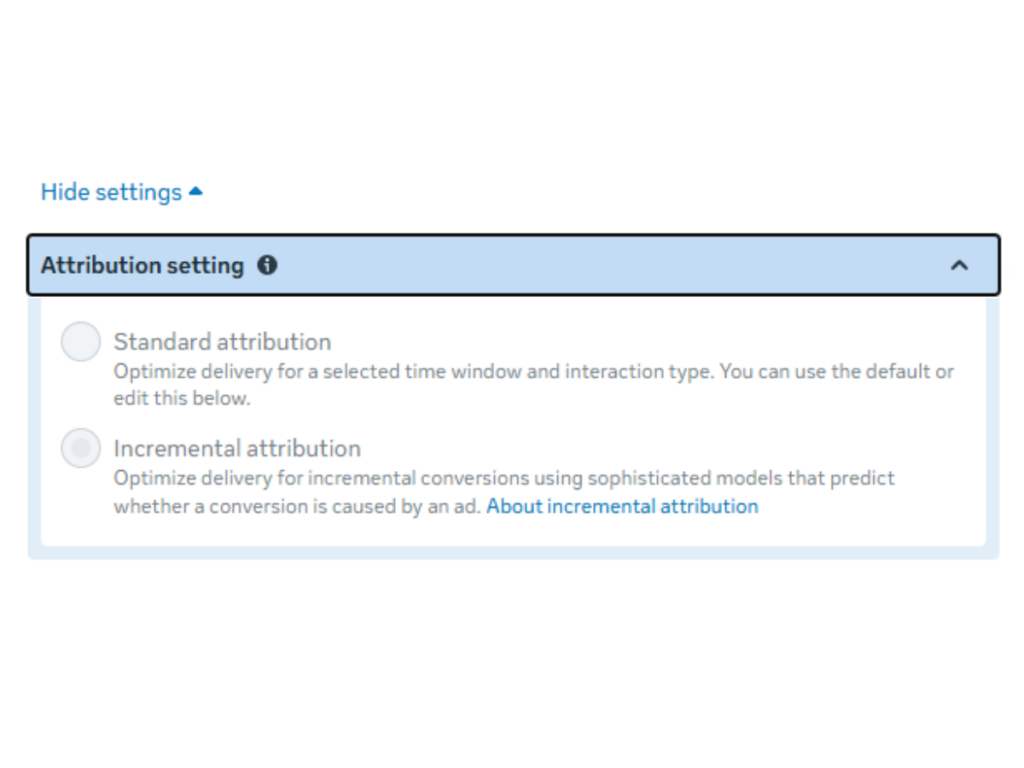Click the blank area below the Incremental attribution description
Screen dimensions: 1024x768
(500, 532)
